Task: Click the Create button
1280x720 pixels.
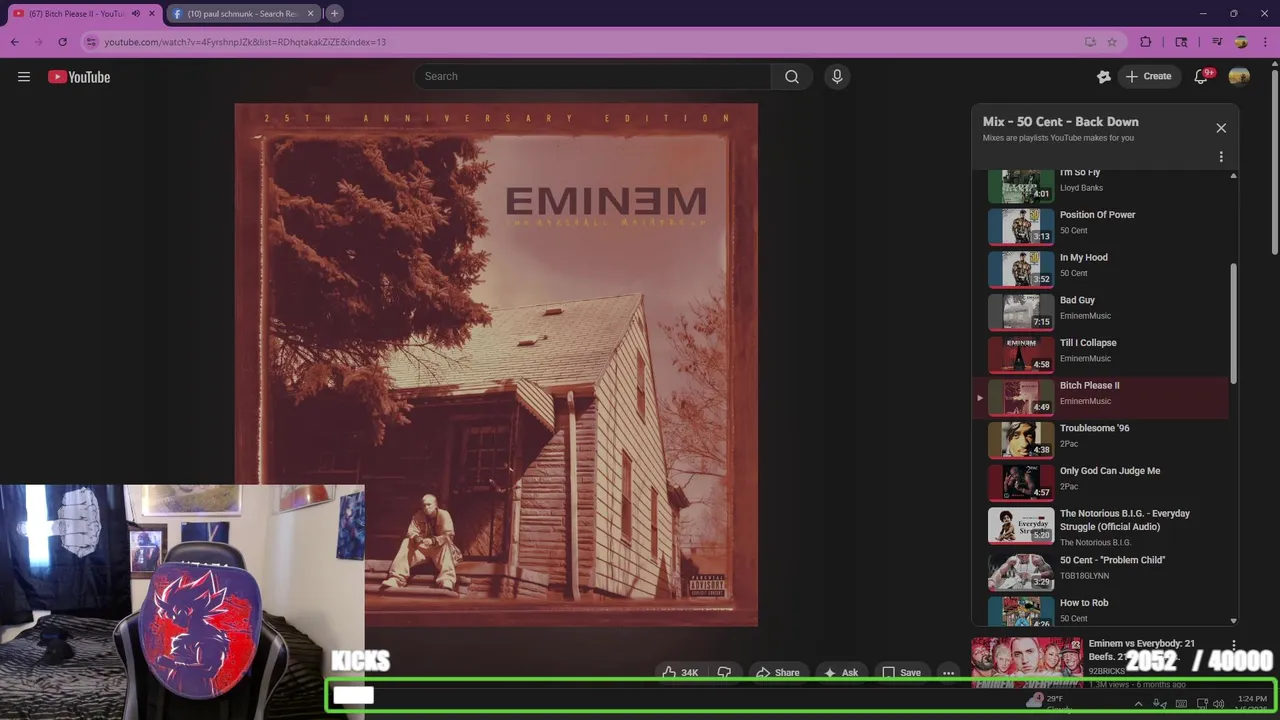Action: click(1148, 77)
